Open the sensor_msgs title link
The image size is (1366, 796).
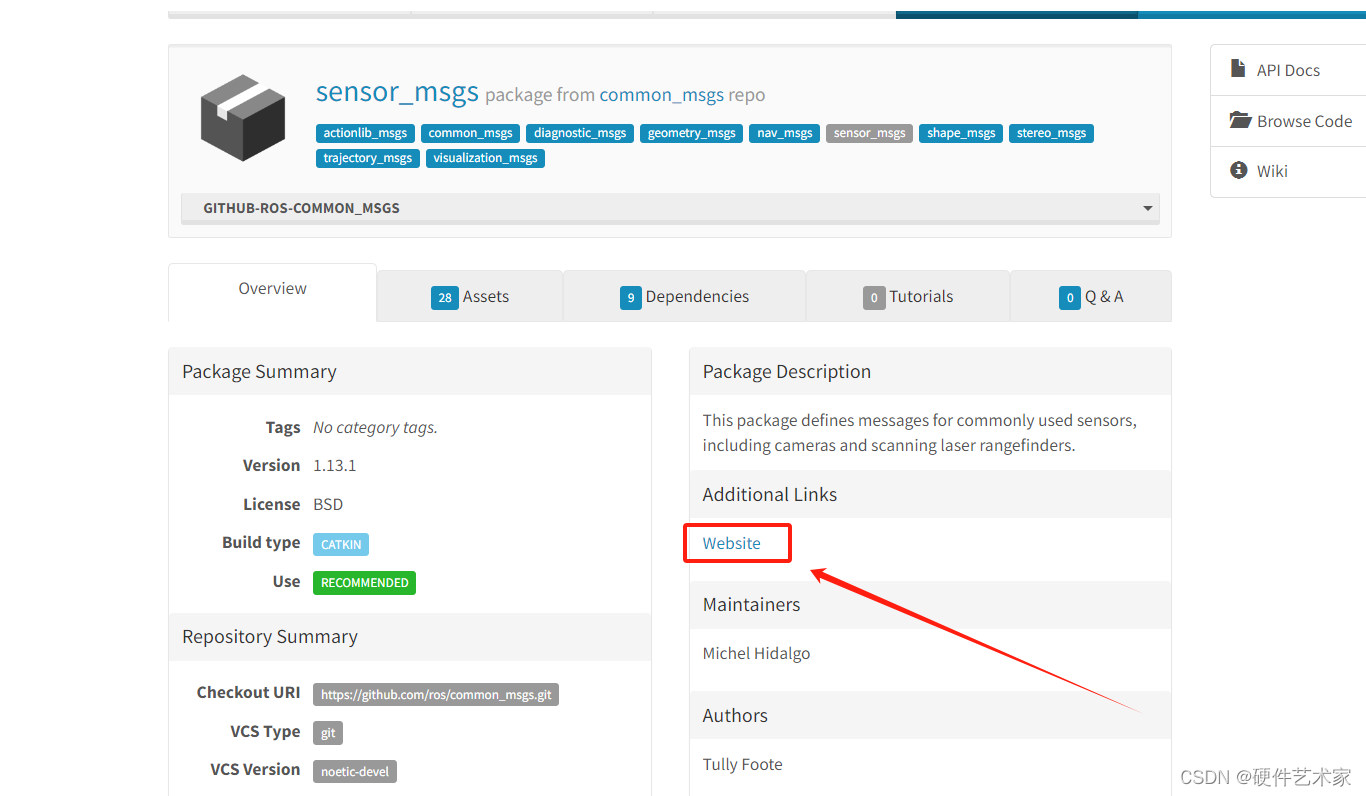pyautogui.click(x=397, y=92)
